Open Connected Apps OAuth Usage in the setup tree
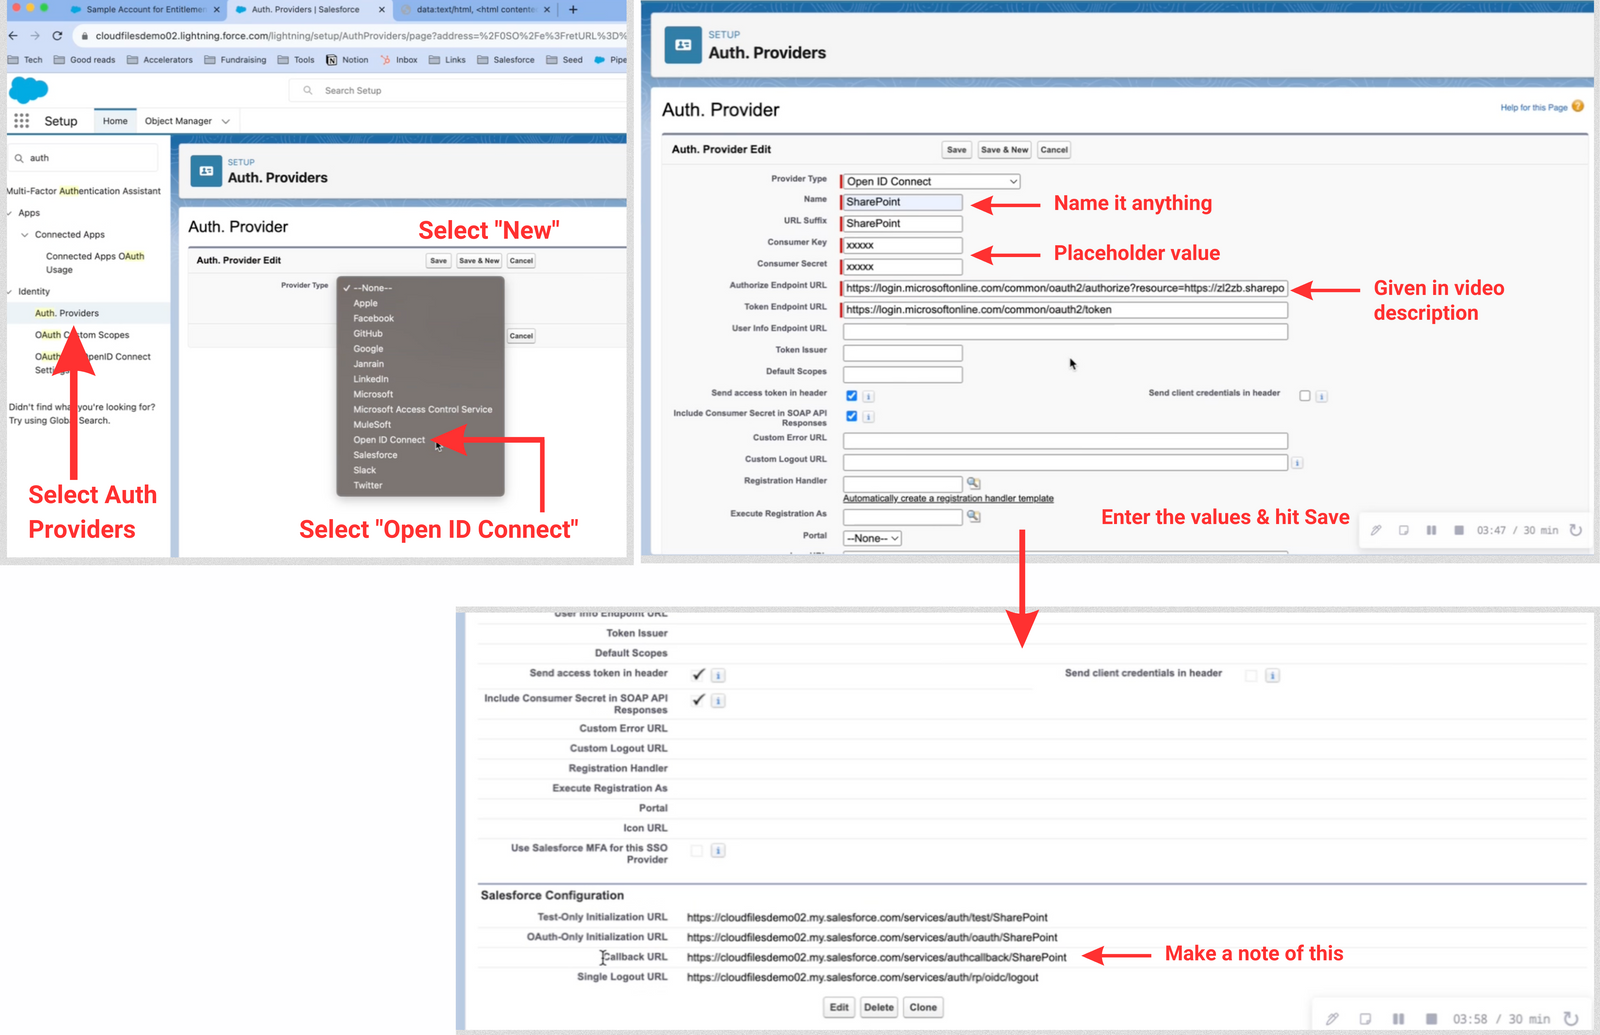 pos(95,263)
